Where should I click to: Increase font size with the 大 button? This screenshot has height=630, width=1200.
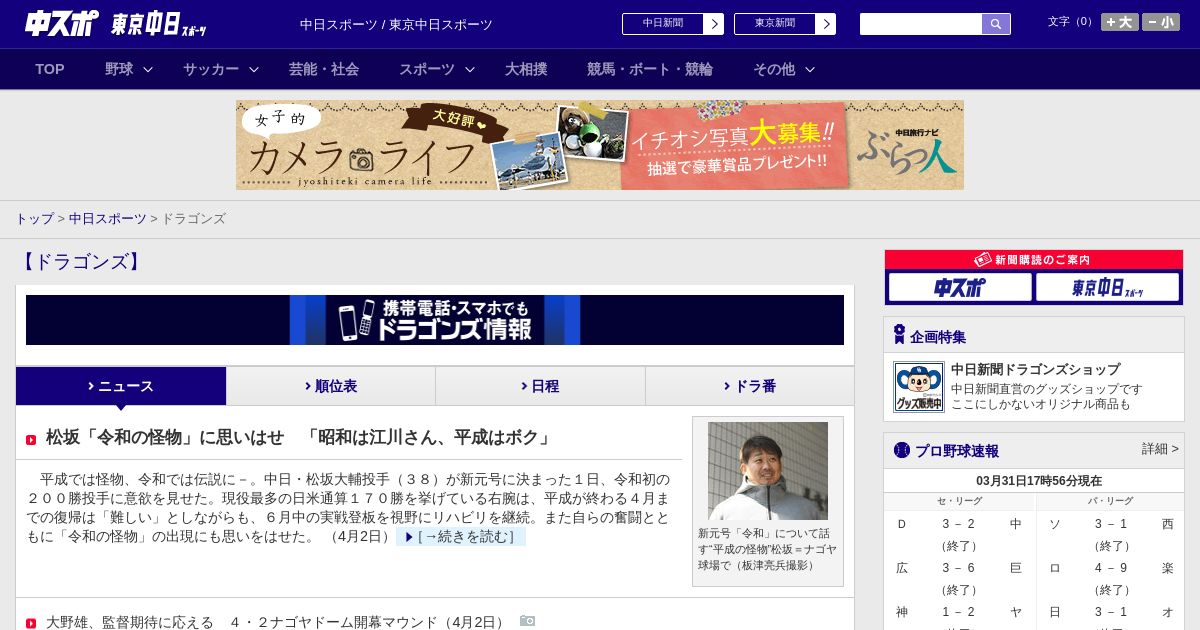point(1120,22)
